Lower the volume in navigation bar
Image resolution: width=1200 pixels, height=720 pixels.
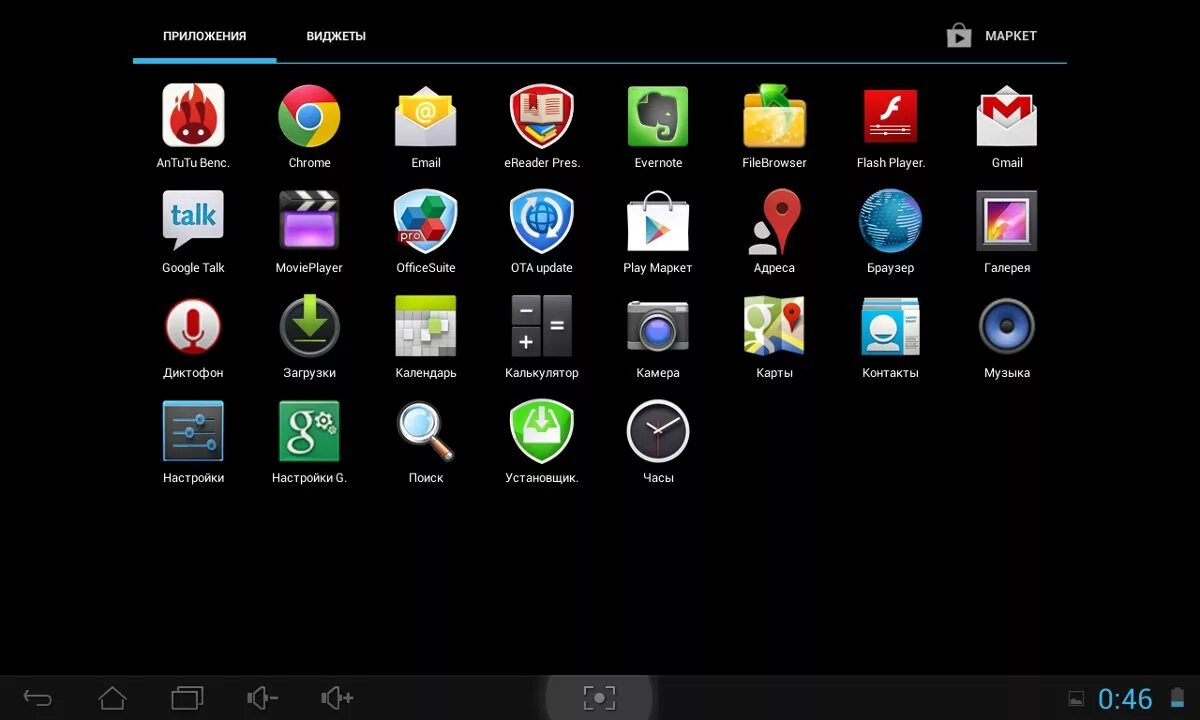click(x=263, y=697)
